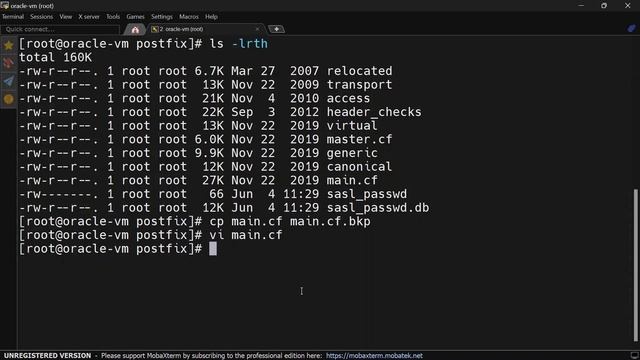Click 'sasl_passwd.db' in the listing

pyautogui.click(x=378, y=208)
